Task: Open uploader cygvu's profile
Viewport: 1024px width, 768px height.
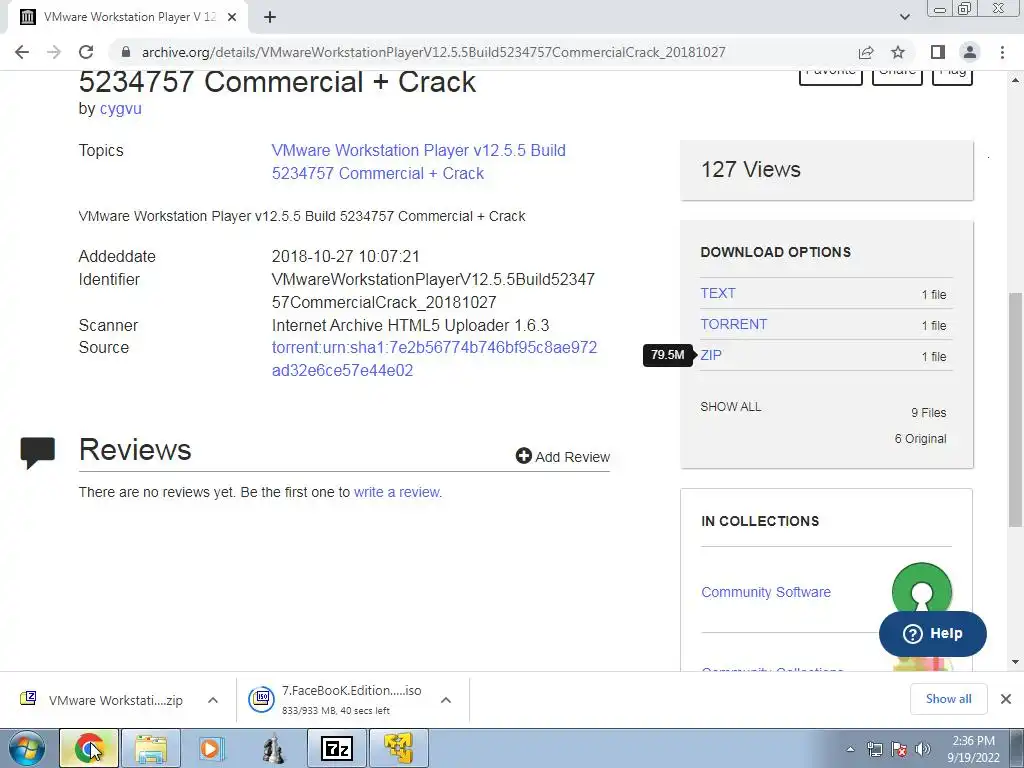Action: point(121,108)
